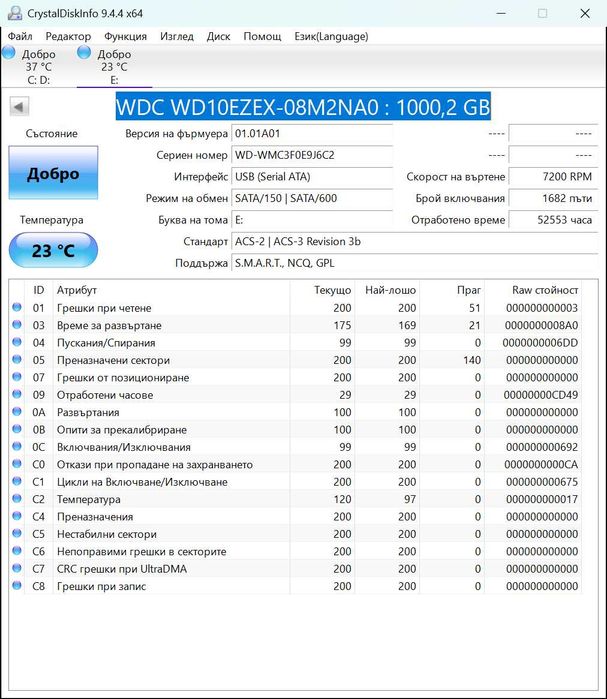Click status dot for attribute 03
This screenshot has height=699, width=607.
tap(17, 325)
